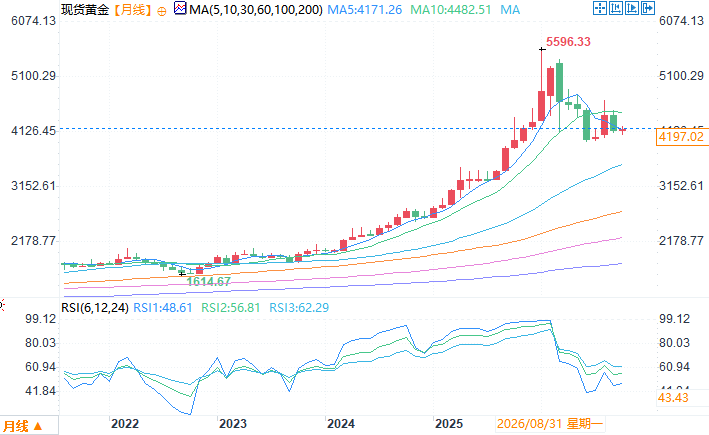Click the truncated MA label after MA10

[x=510, y=9]
